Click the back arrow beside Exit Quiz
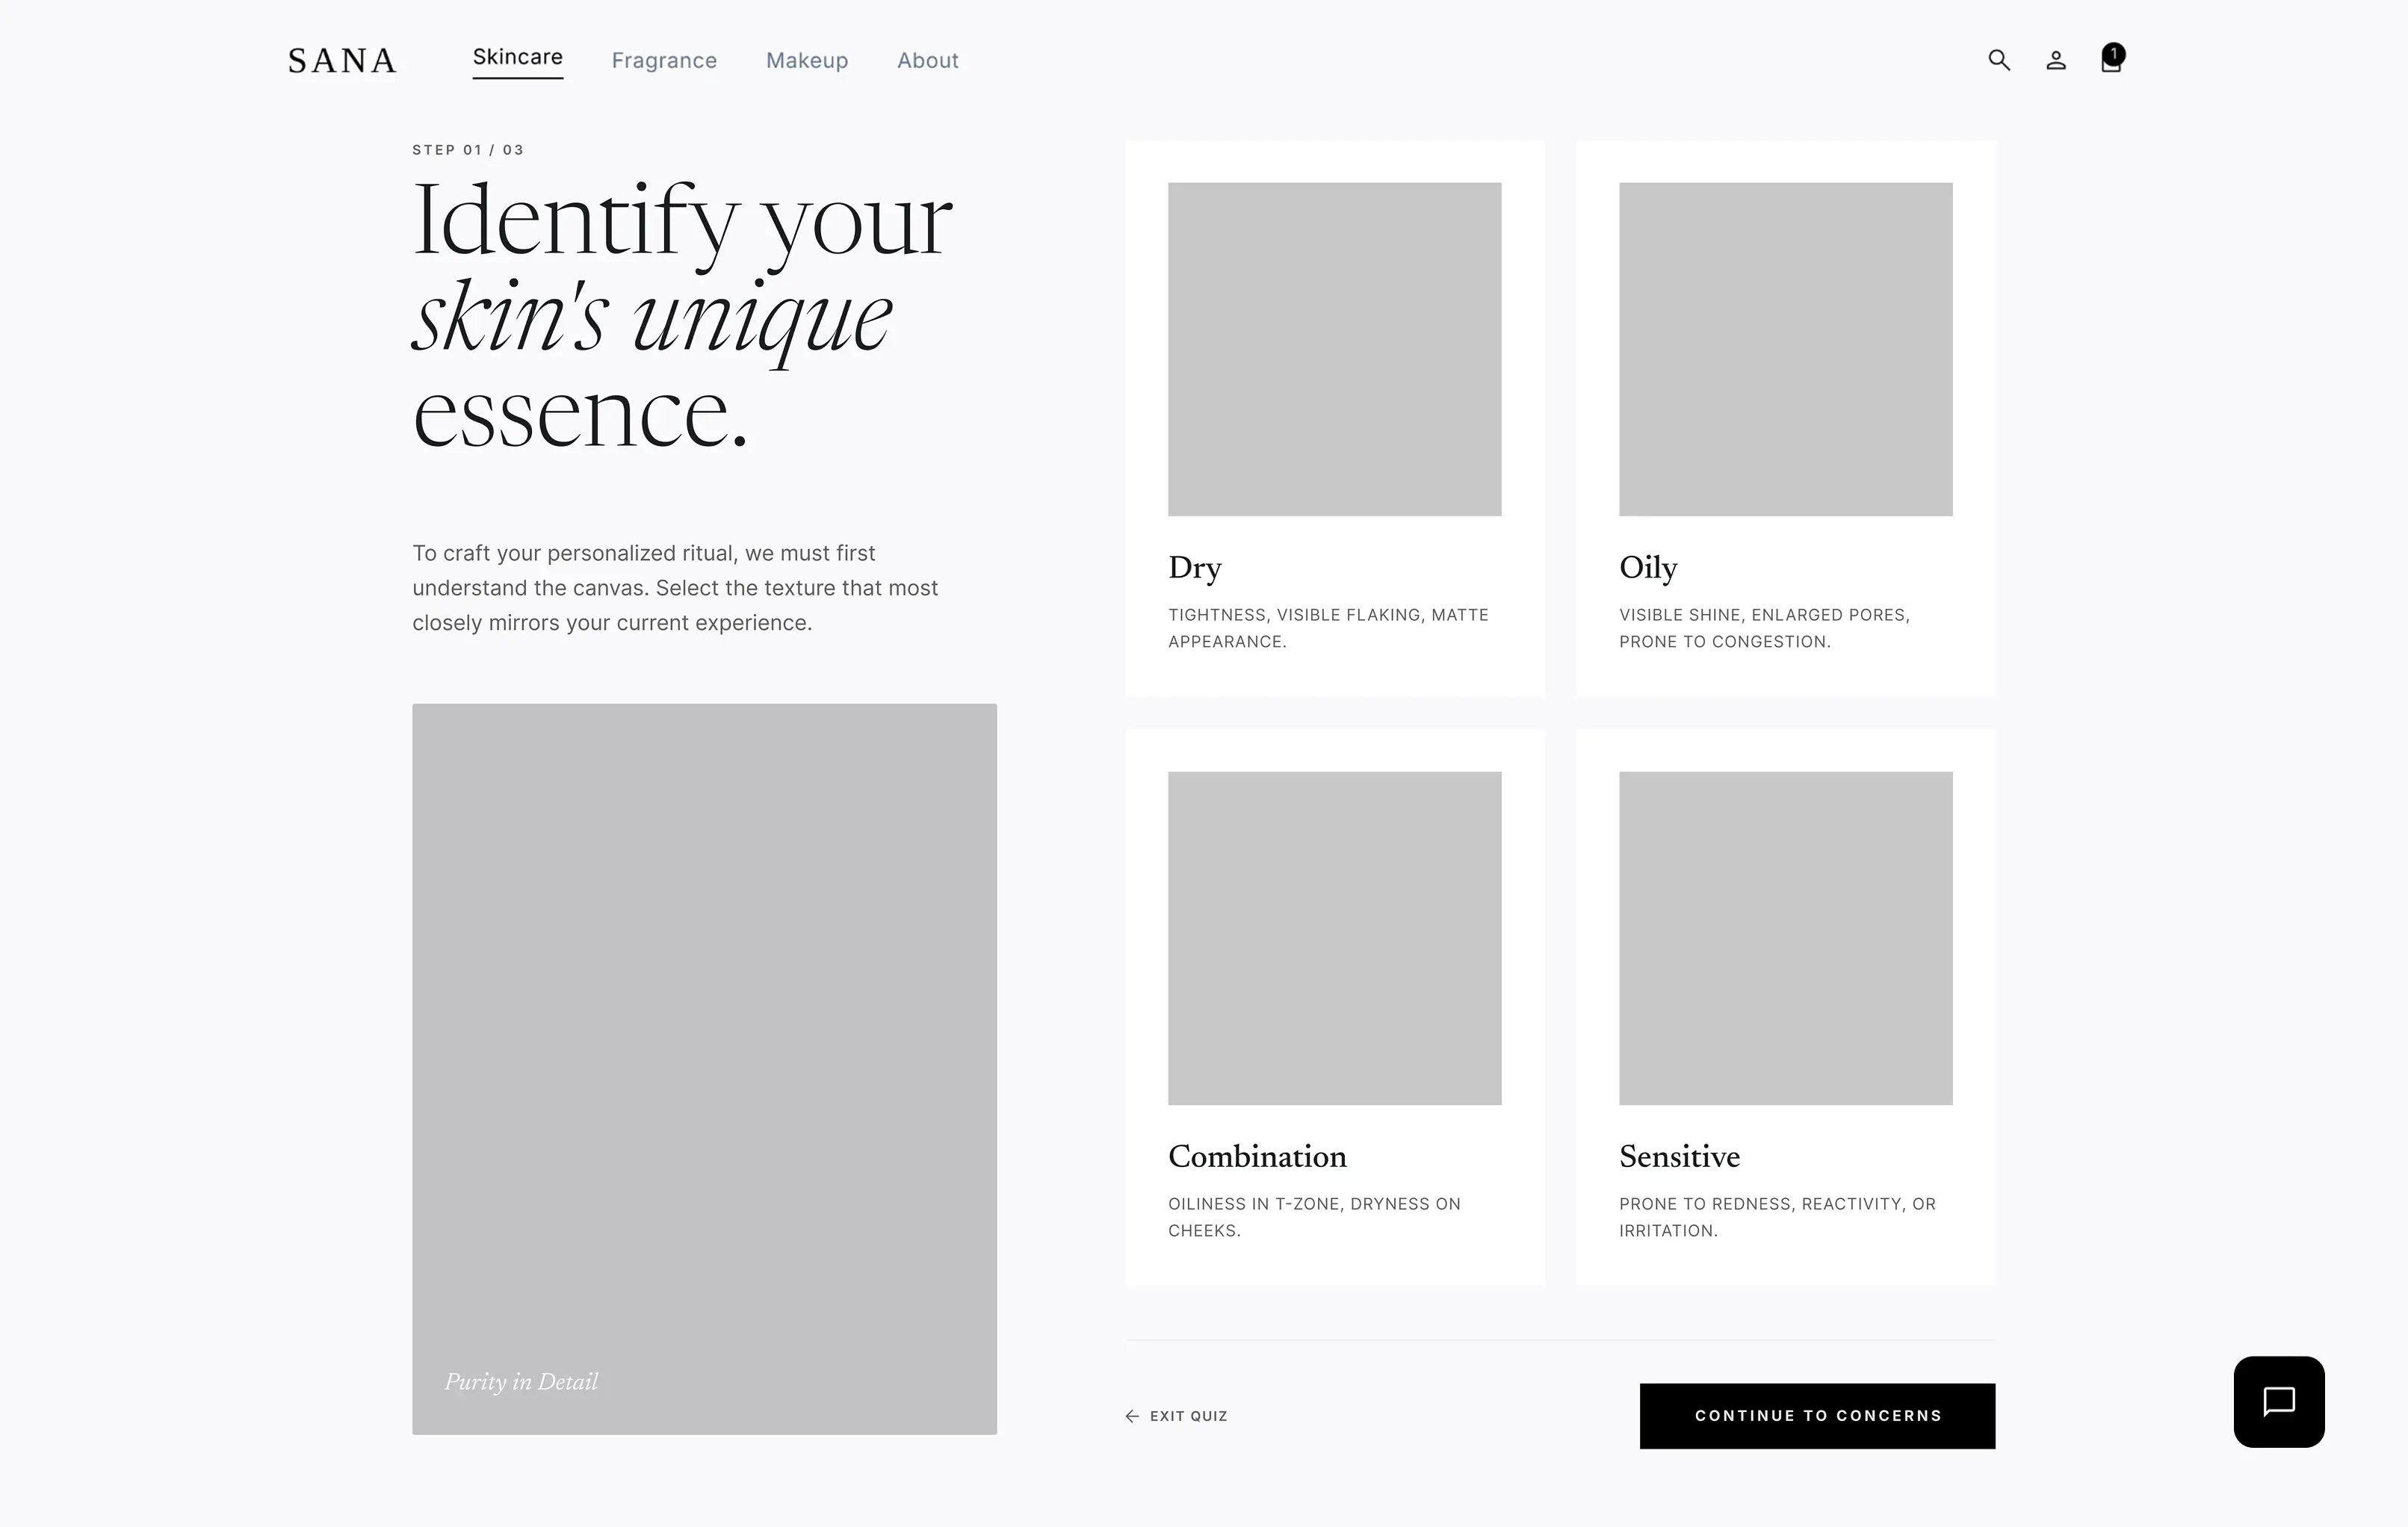Image resolution: width=2408 pixels, height=1527 pixels. 1132,1416
